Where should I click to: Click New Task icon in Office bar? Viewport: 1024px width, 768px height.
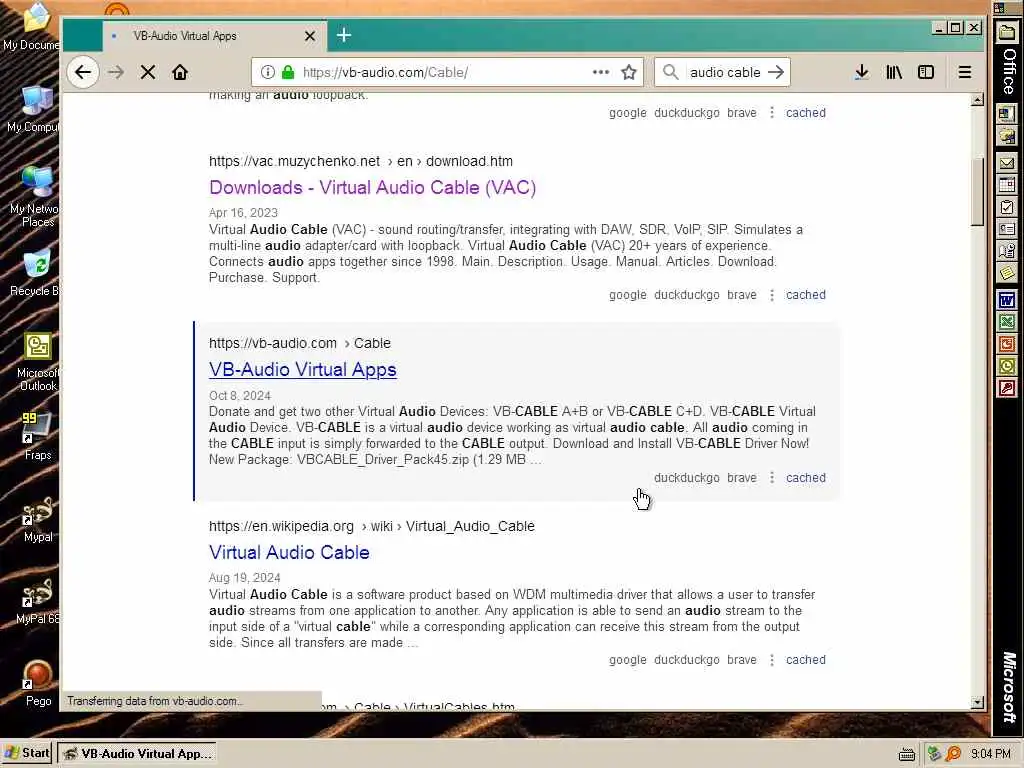[1006, 207]
